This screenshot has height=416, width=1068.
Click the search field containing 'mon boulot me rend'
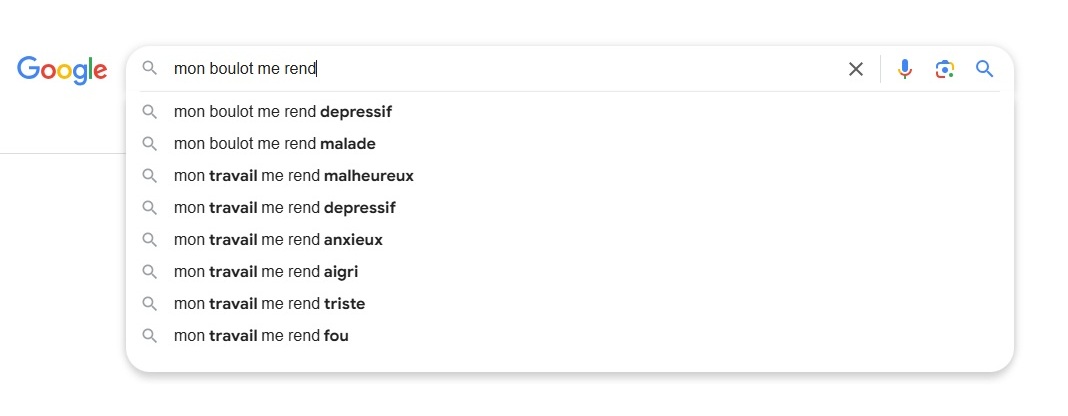(500, 69)
